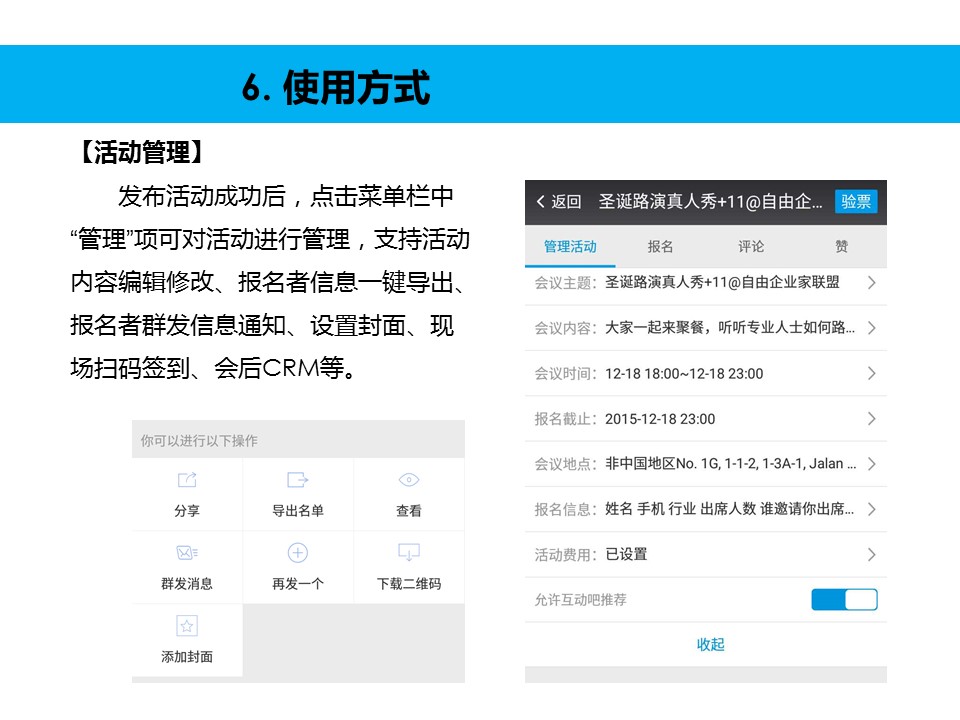The image size is (960, 720).
Task: Click the 再发一个 plus icon
Action: [x=298, y=553]
